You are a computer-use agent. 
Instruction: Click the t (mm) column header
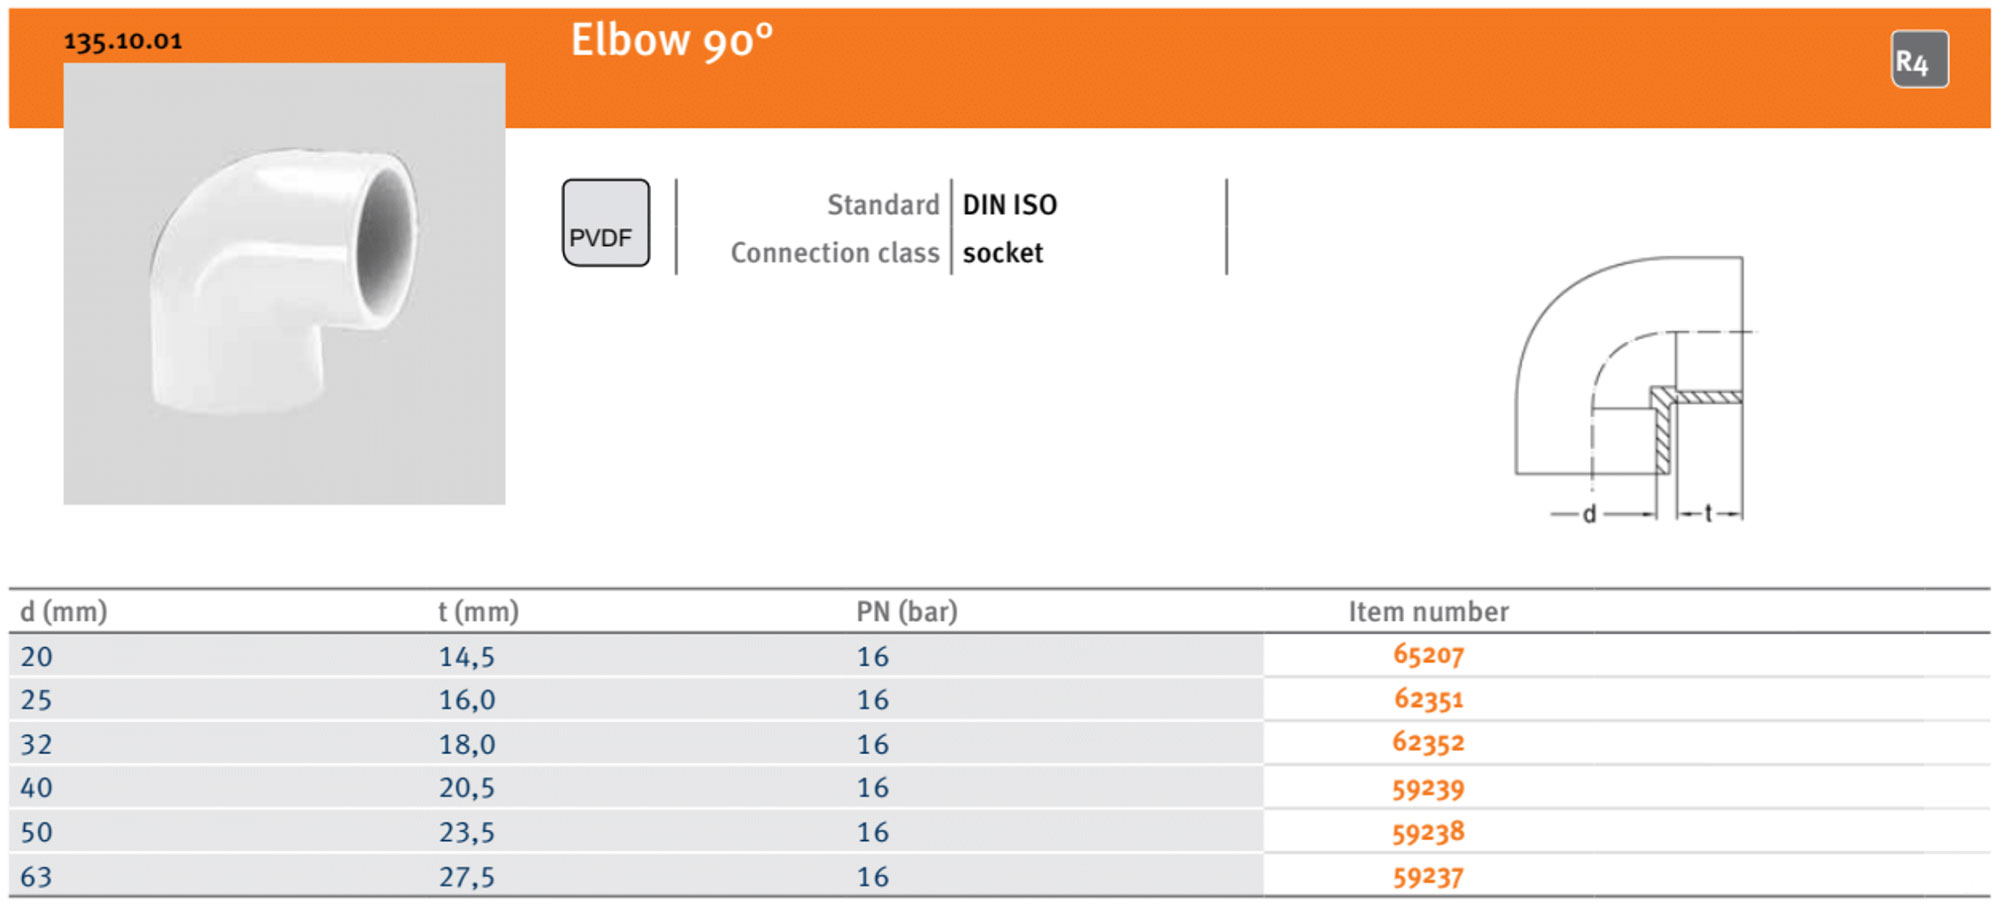479,612
